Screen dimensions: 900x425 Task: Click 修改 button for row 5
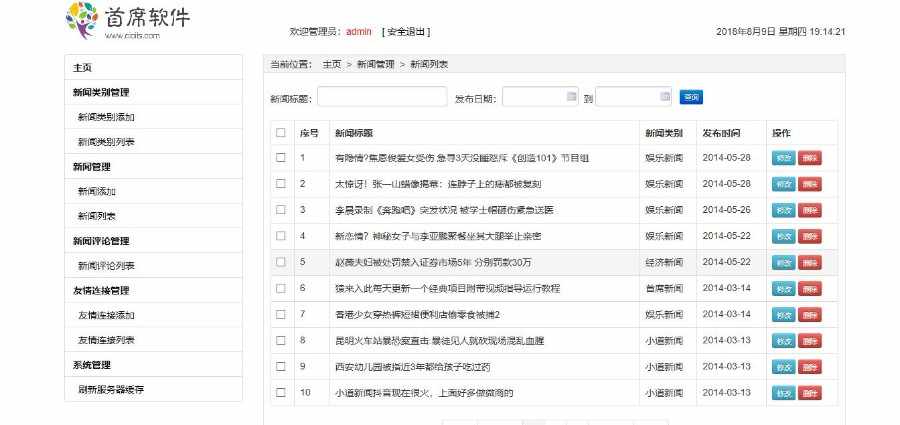coord(783,262)
